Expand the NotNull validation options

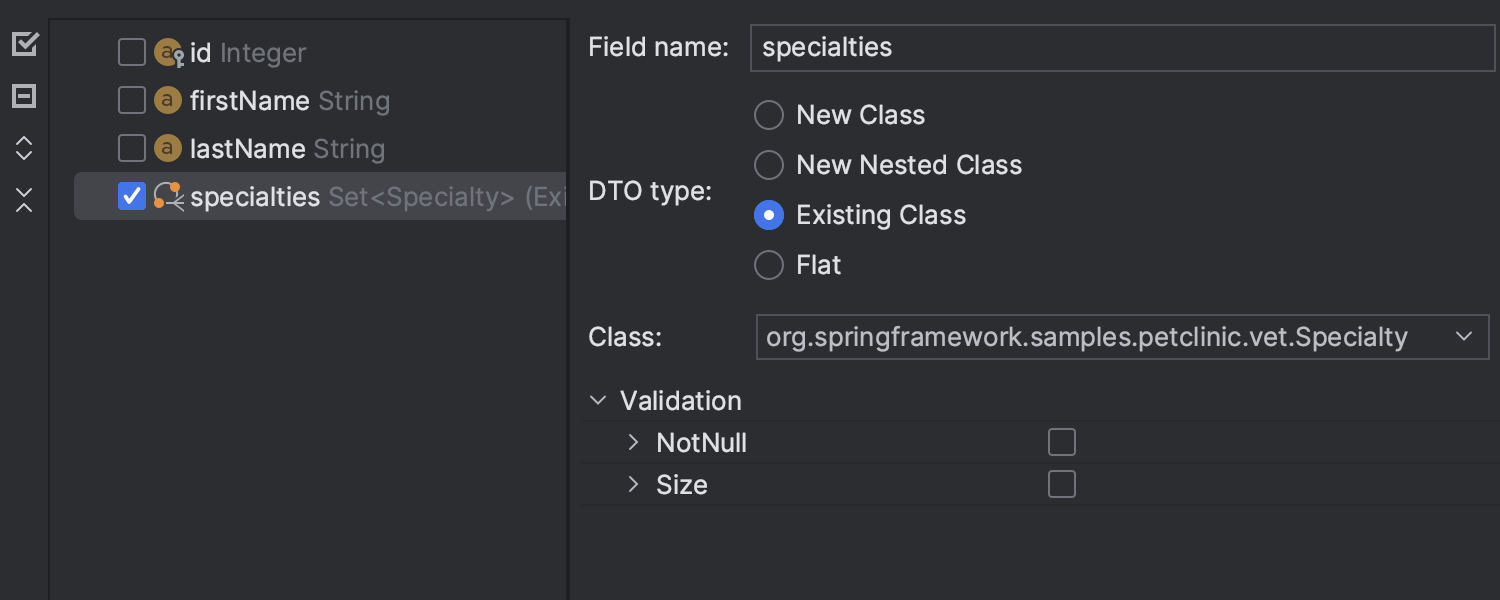(633, 443)
